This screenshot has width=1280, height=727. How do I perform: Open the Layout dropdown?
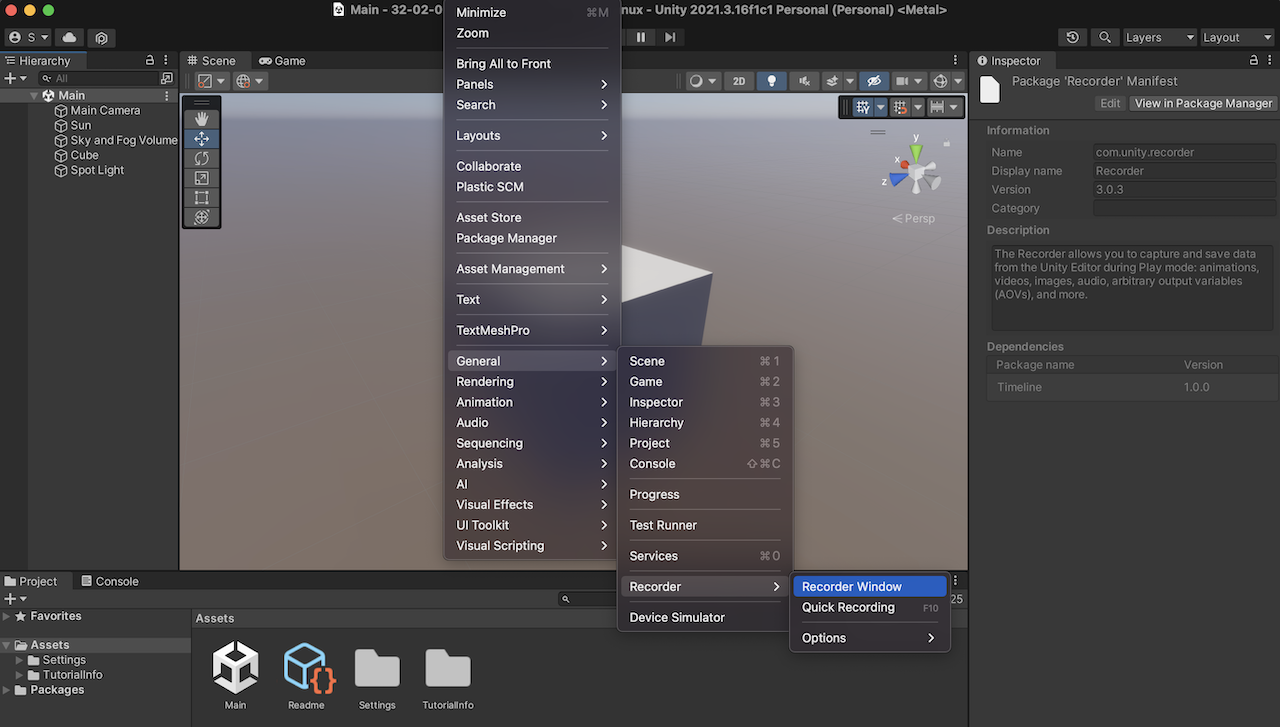(x=1236, y=37)
